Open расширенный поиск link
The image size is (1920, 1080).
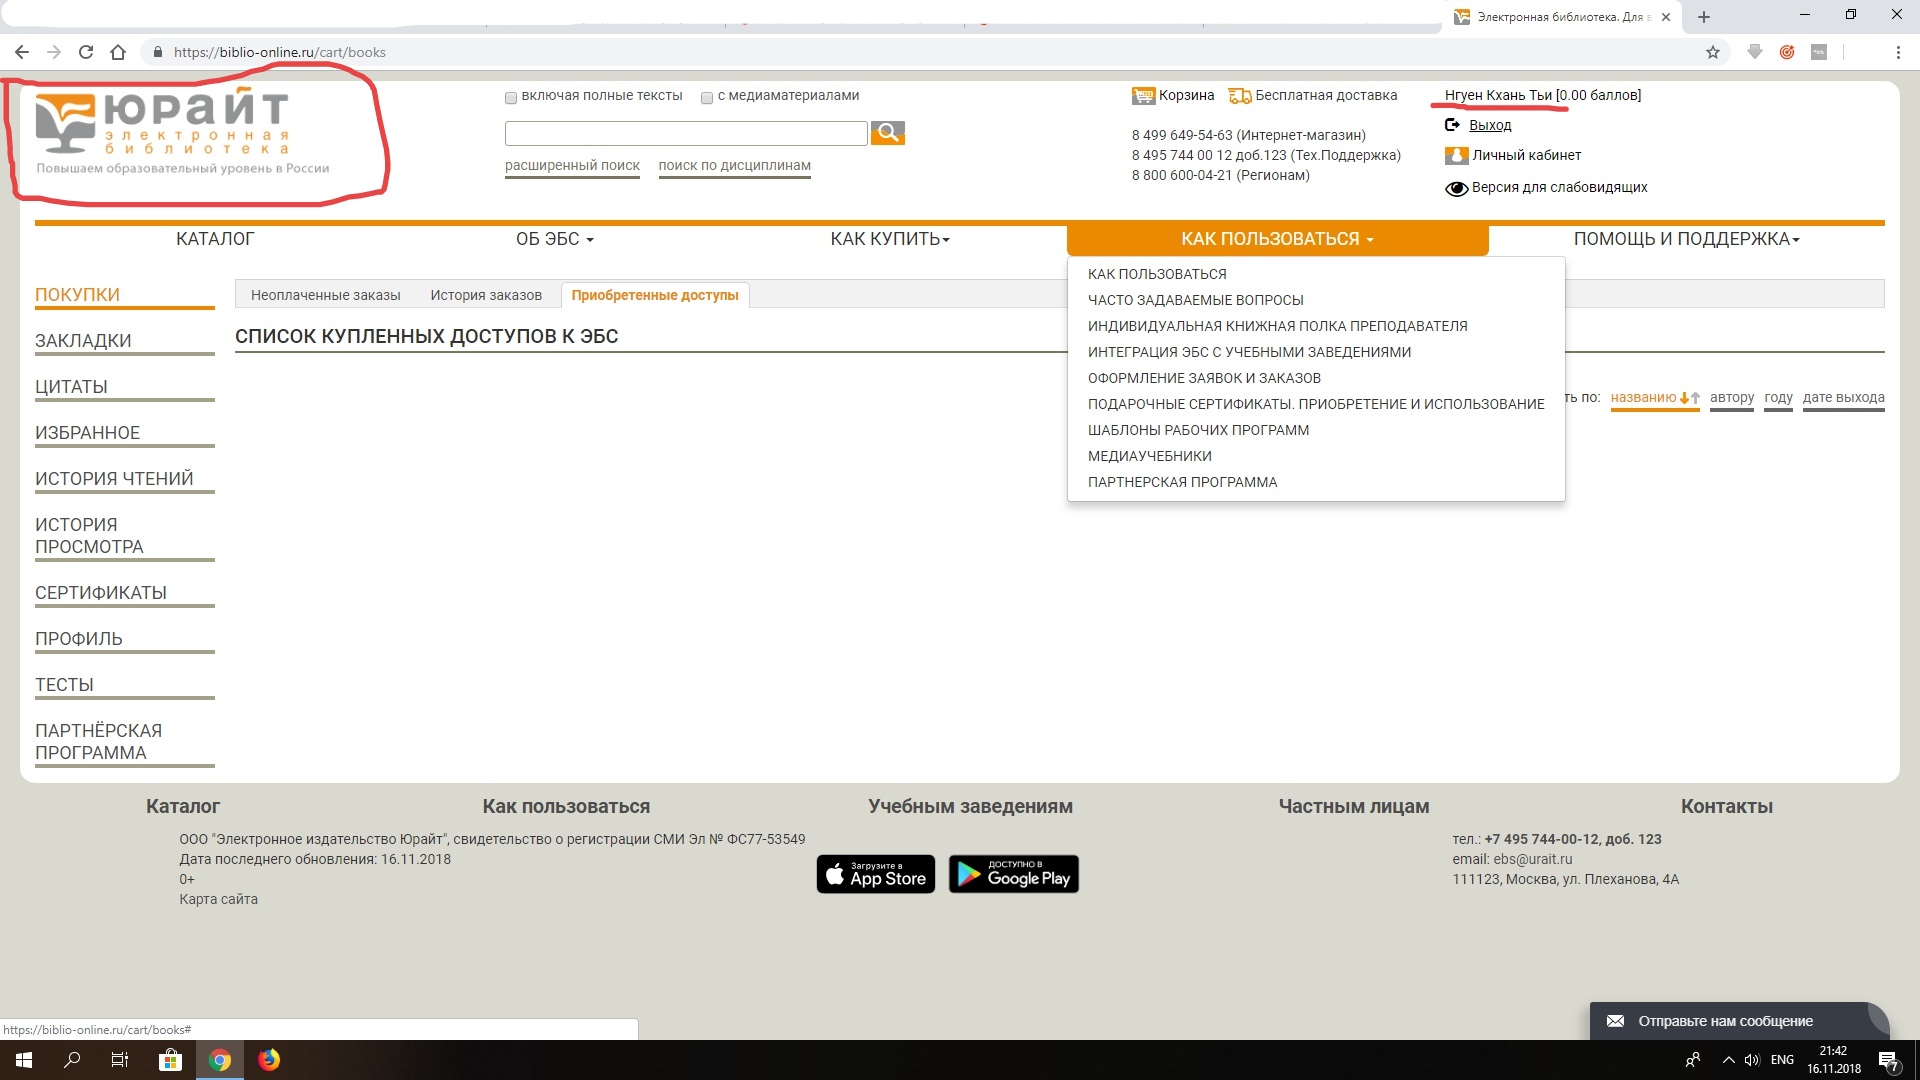coord(572,166)
